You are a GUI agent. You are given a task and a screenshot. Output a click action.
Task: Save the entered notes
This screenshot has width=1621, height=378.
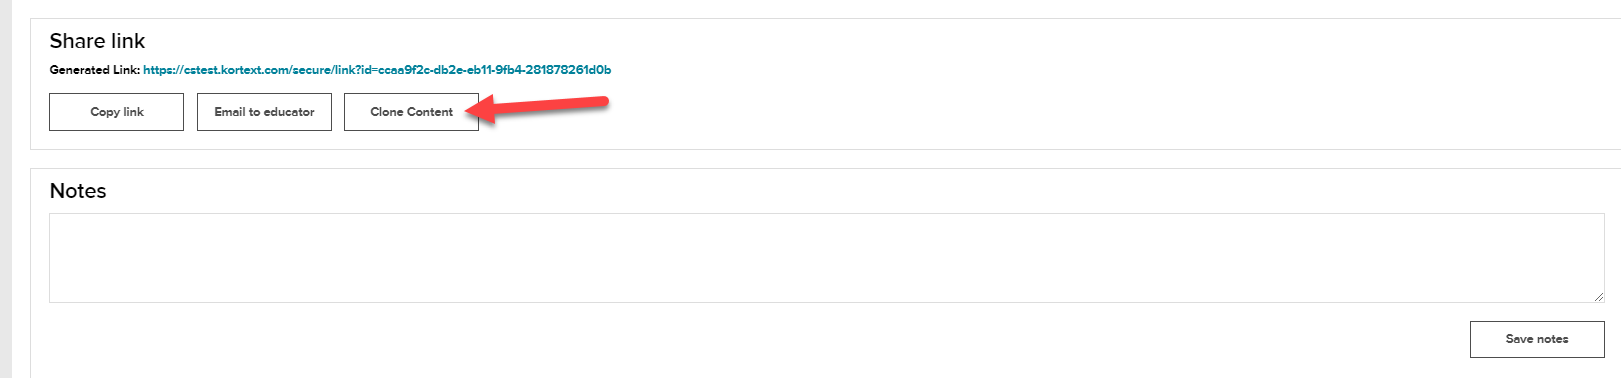[x=1537, y=339]
